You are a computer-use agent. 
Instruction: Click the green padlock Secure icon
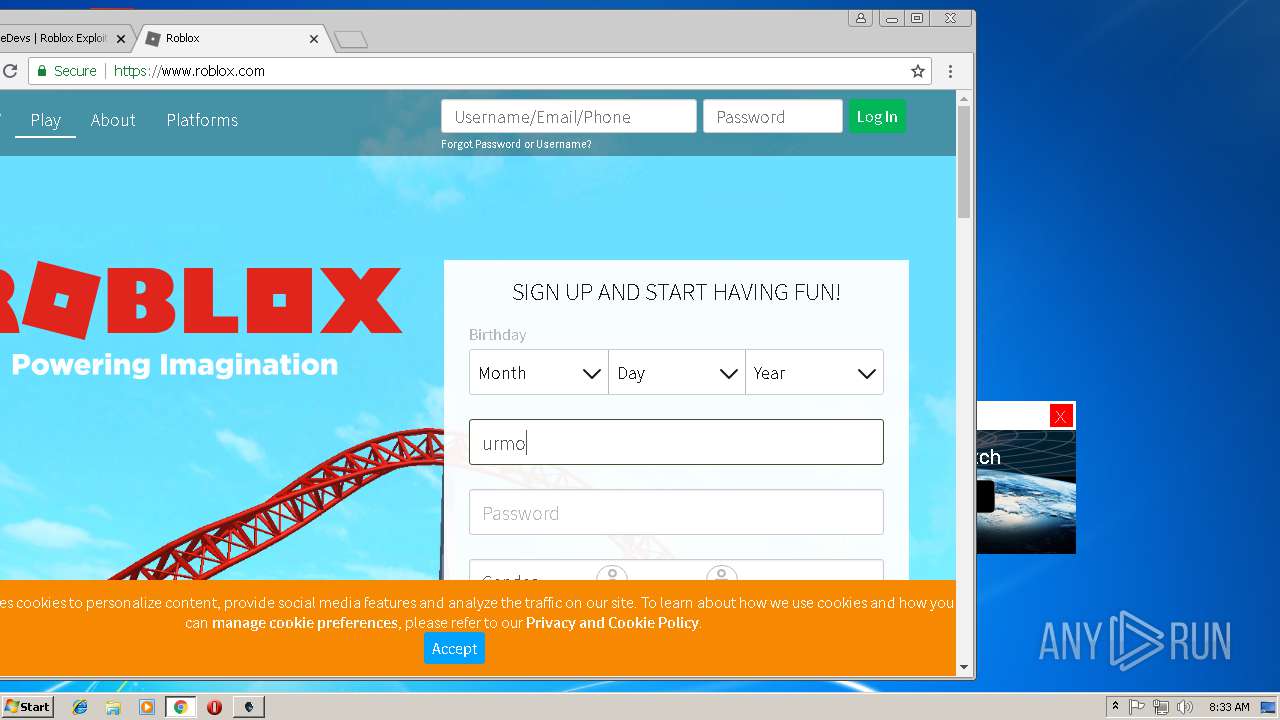point(42,71)
